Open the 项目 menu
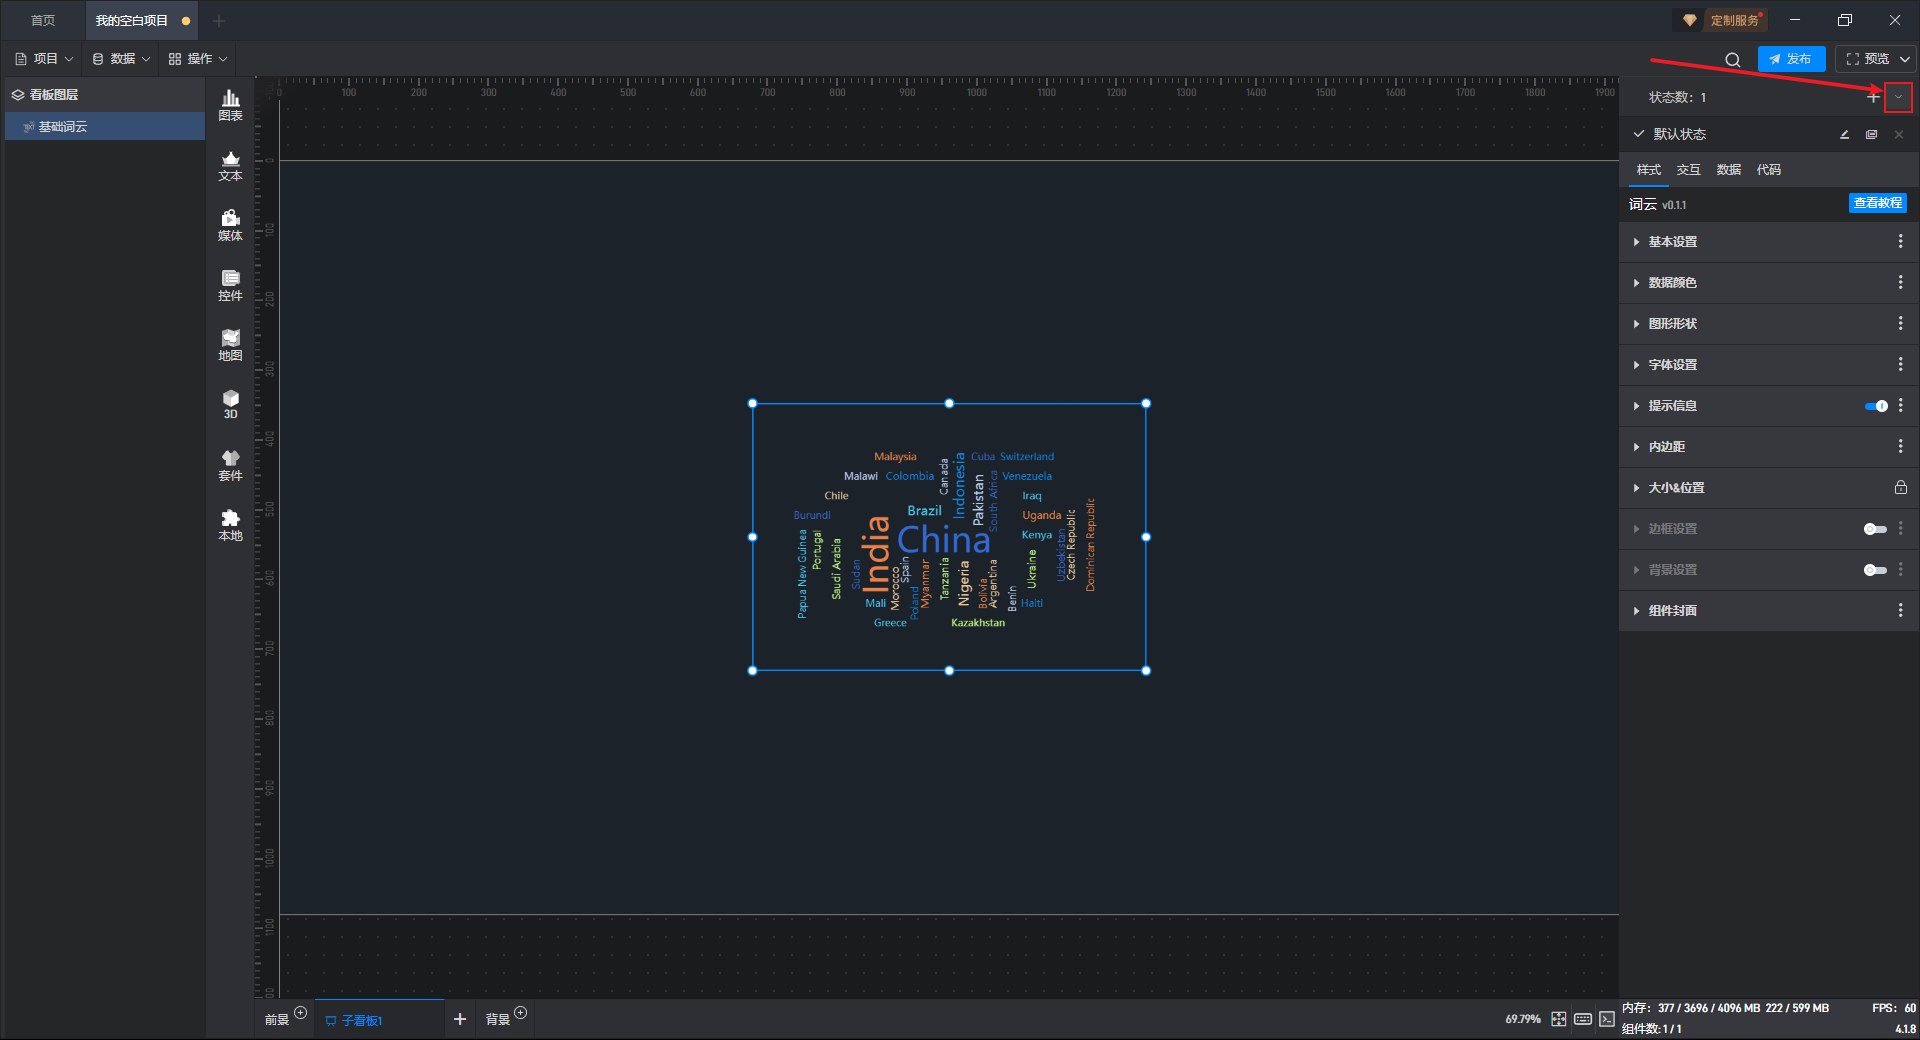 click(x=45, y=59)
